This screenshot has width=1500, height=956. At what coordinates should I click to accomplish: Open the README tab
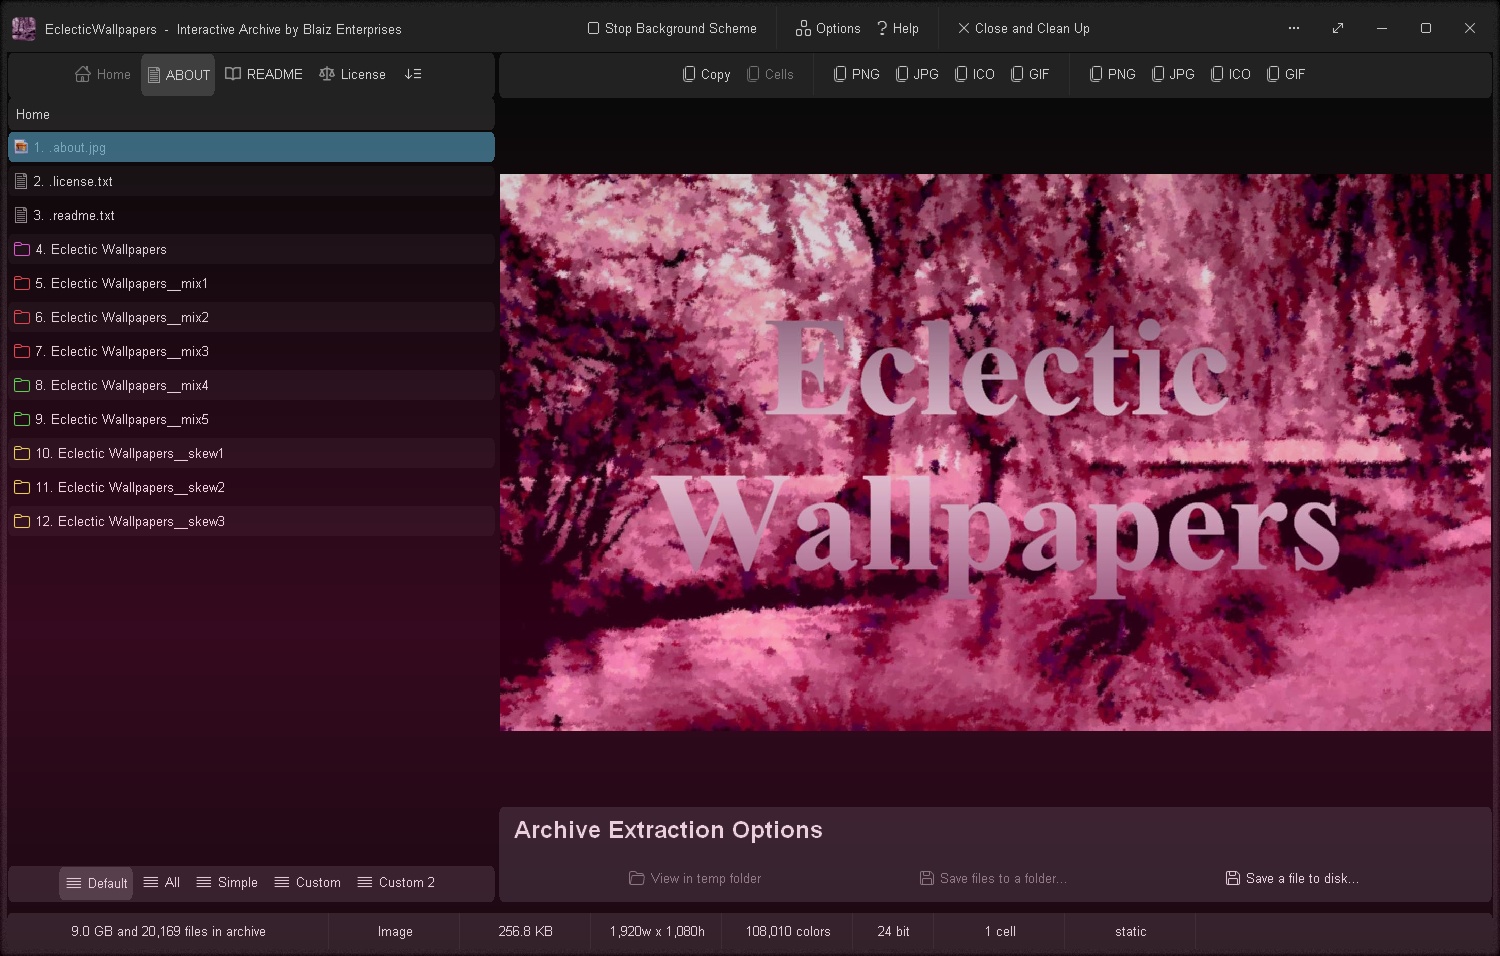click(264, 74)
